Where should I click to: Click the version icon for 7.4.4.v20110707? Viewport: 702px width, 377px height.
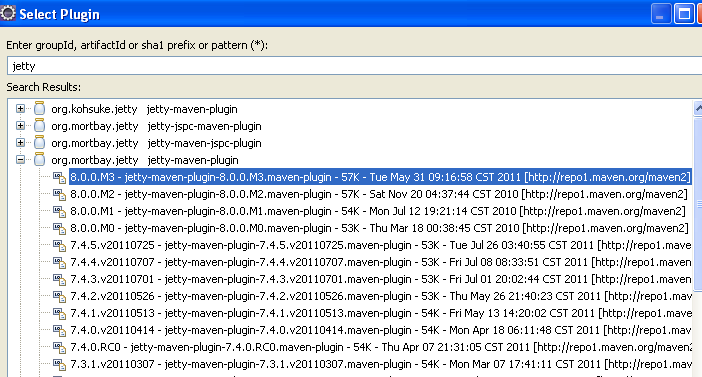coord(60,262)
